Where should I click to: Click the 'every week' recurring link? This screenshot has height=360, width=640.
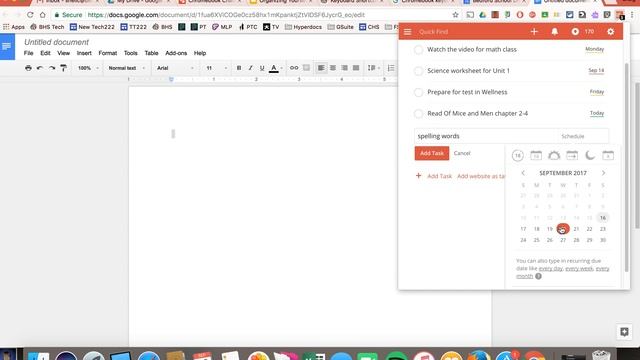coord(579,269)
